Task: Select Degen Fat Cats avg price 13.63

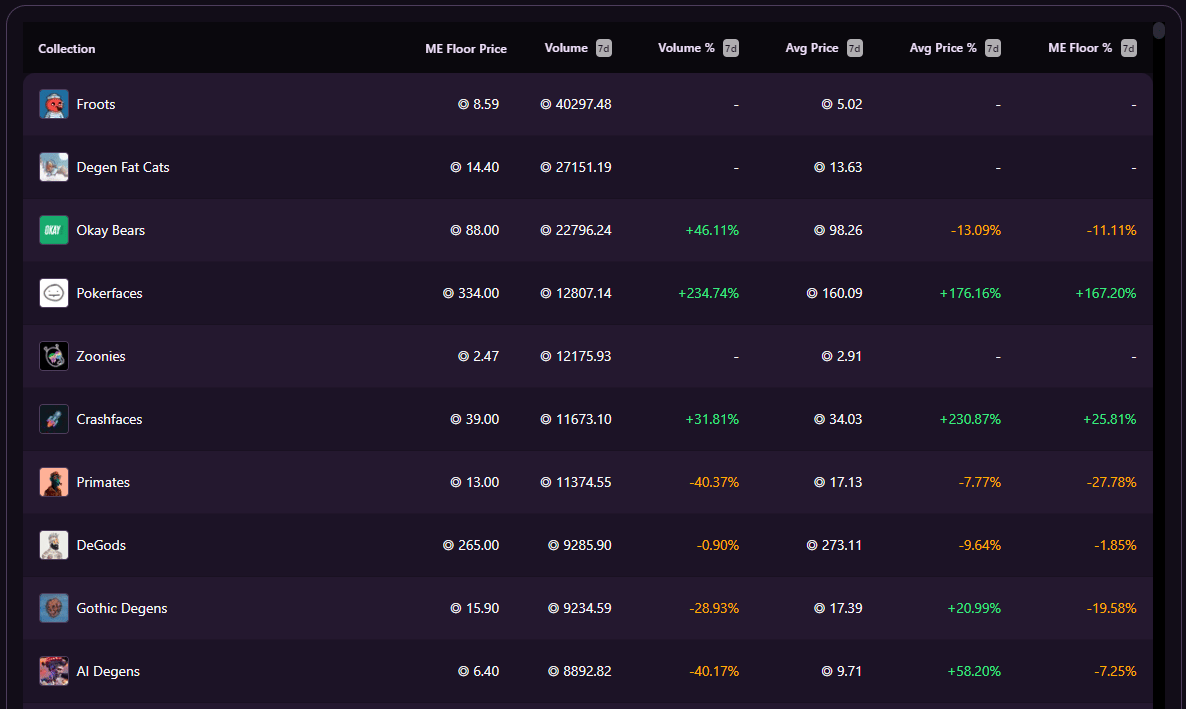Action: click(838, 167)
